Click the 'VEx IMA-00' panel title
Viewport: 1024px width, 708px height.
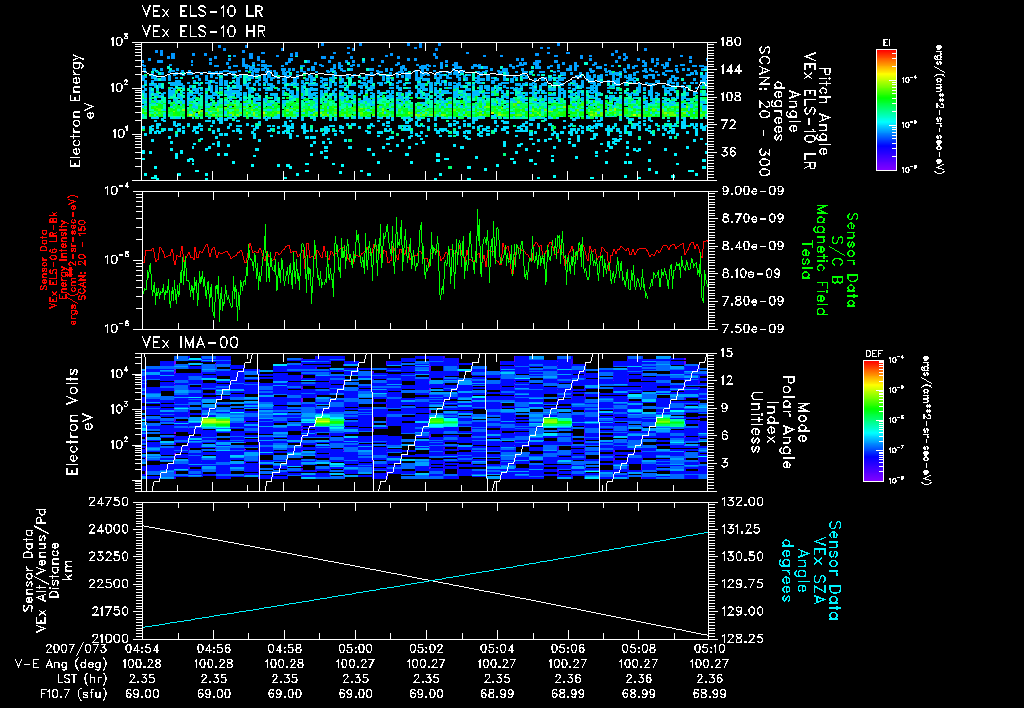click(191, 343)
